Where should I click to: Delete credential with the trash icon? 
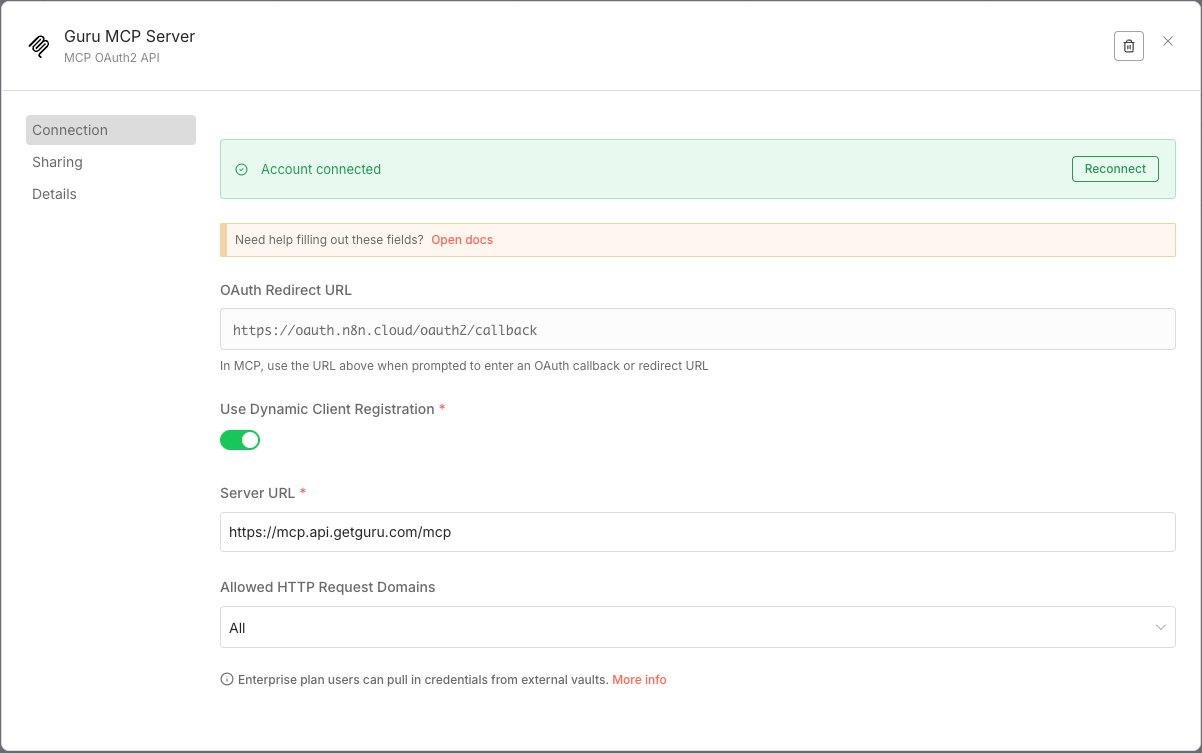(1128, 46)
